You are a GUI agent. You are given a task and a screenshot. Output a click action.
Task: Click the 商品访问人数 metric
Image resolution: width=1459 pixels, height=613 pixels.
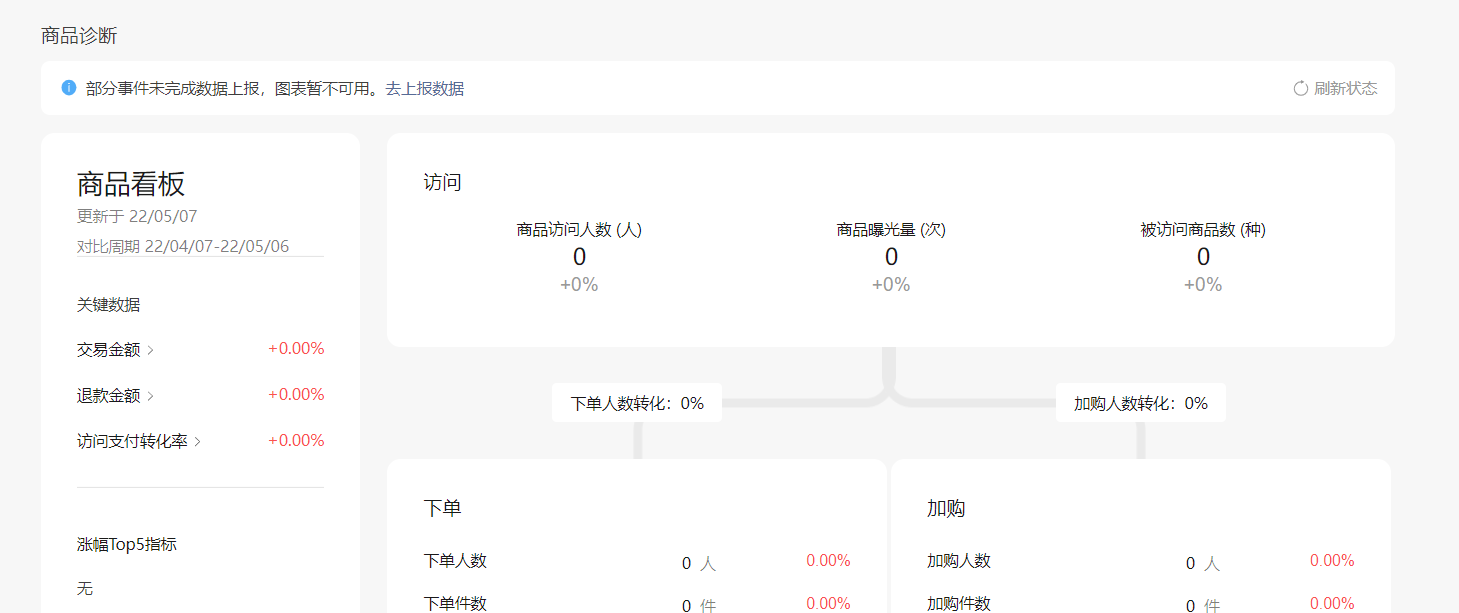click(579, 257)
